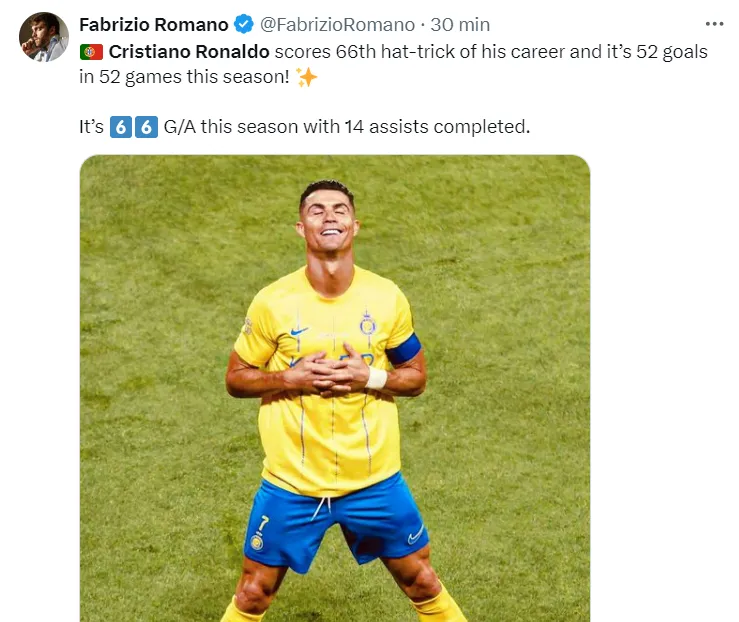
Task: Click the bold 'Cristiano Ronaldo' text
Action: [x=188, y=52]
